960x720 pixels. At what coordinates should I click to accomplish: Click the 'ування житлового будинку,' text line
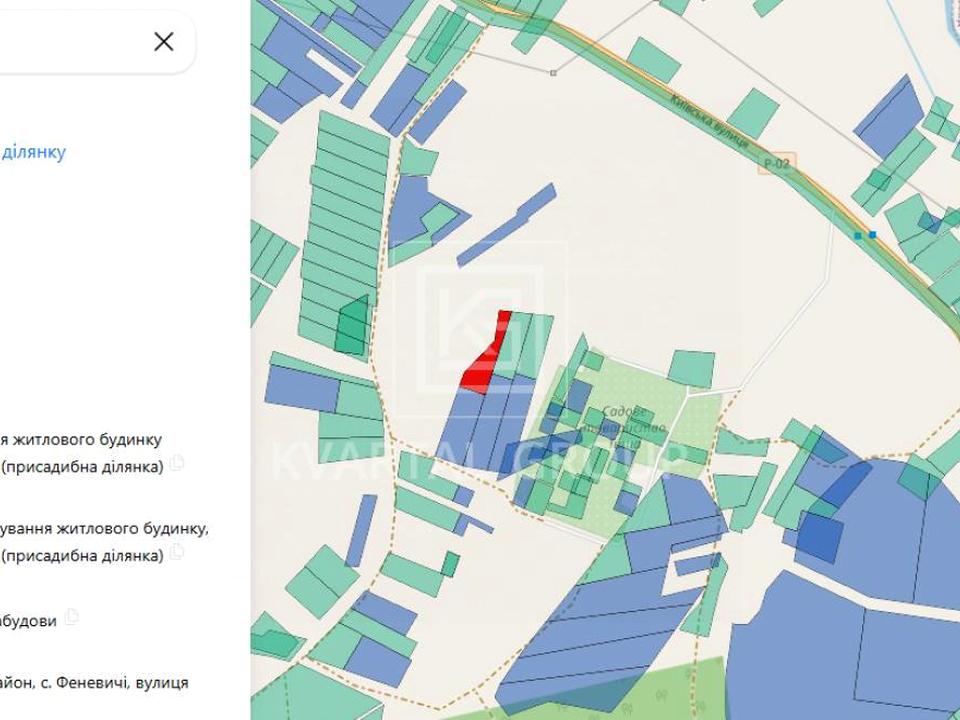coord(105,528)
